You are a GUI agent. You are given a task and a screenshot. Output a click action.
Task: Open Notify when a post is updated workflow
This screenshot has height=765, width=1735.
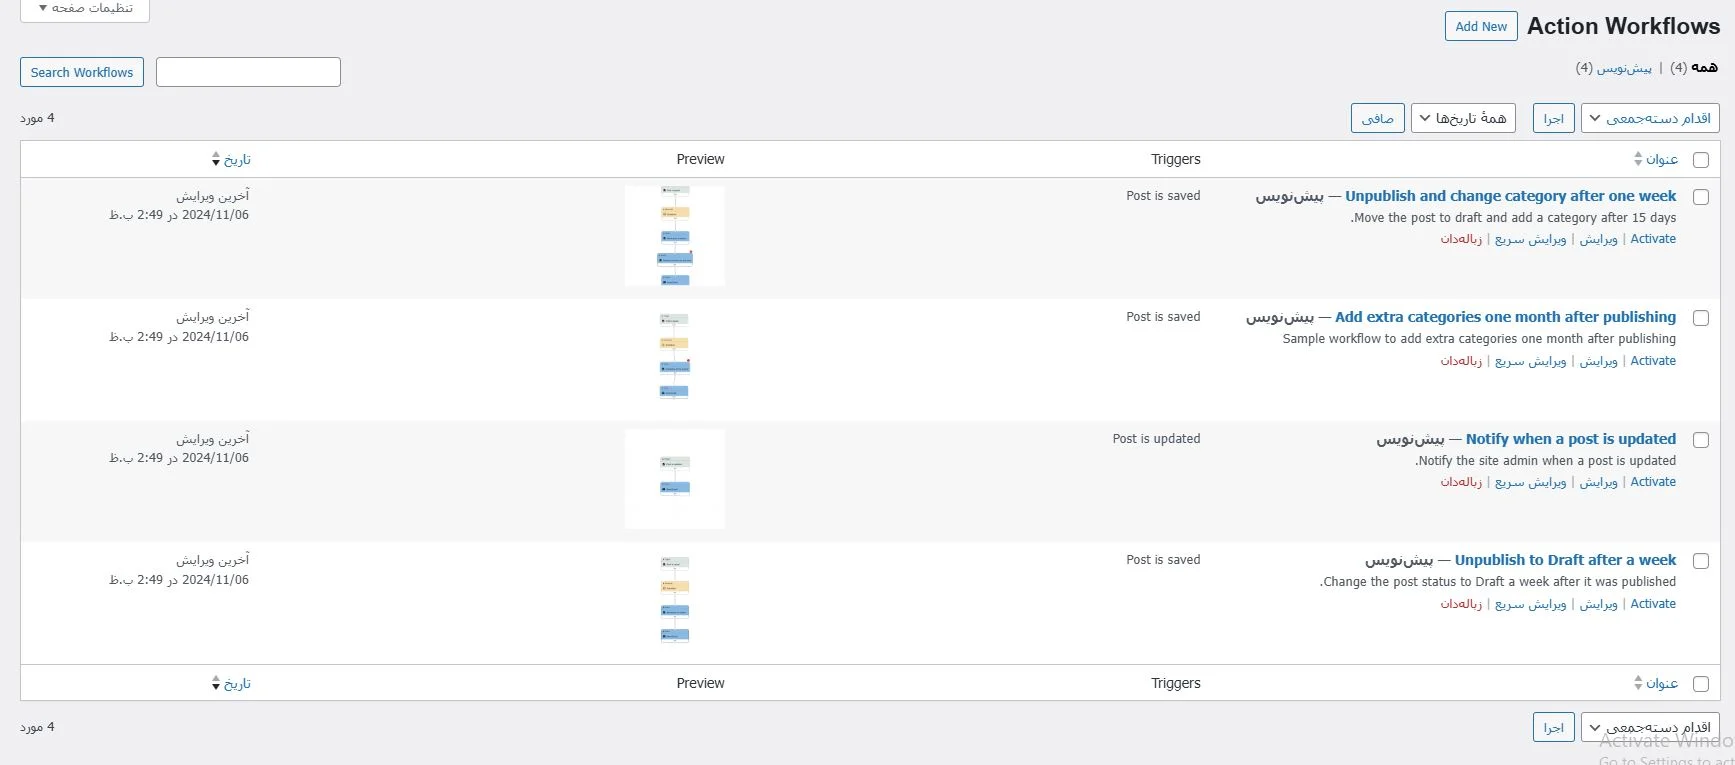[x=1571, y=439]
